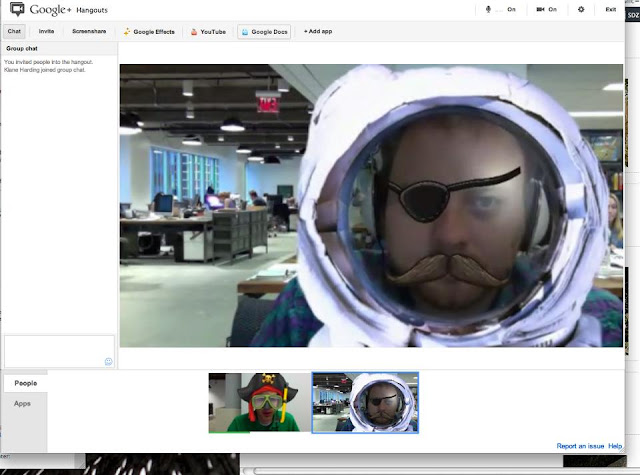Click 'You invited people into the hangout.' message
The width and height of the screenshot is (640, 475).
point(48,62)
